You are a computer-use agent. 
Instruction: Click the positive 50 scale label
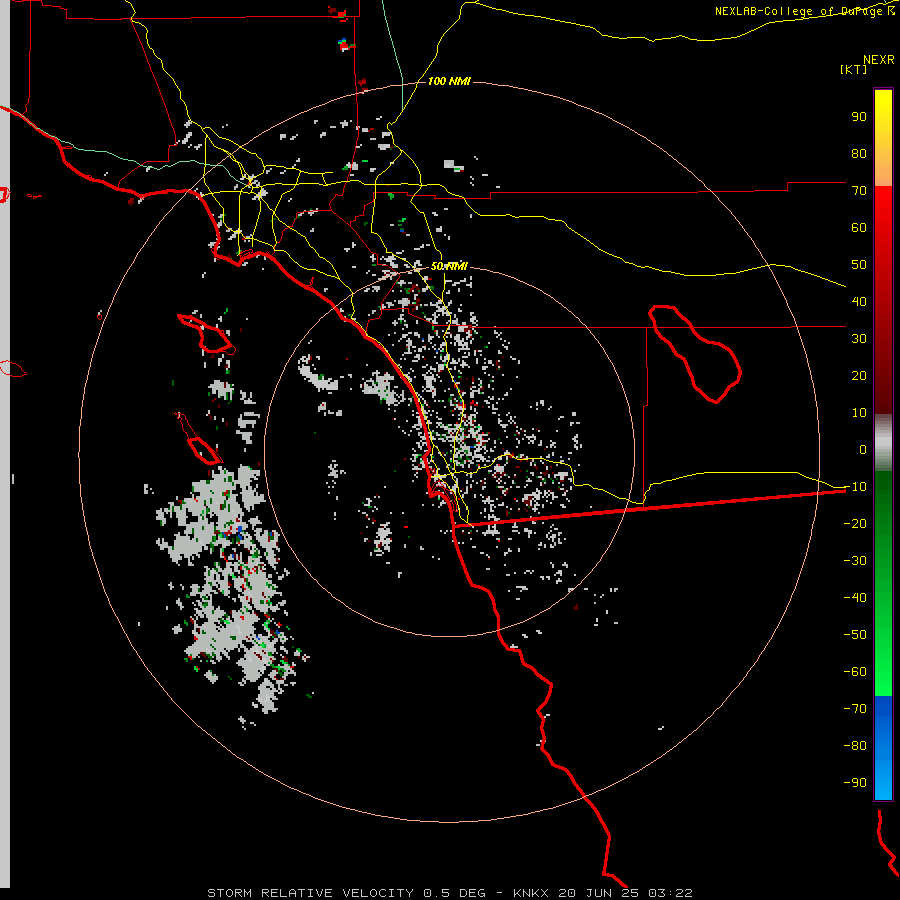click(x=859, y=265)
